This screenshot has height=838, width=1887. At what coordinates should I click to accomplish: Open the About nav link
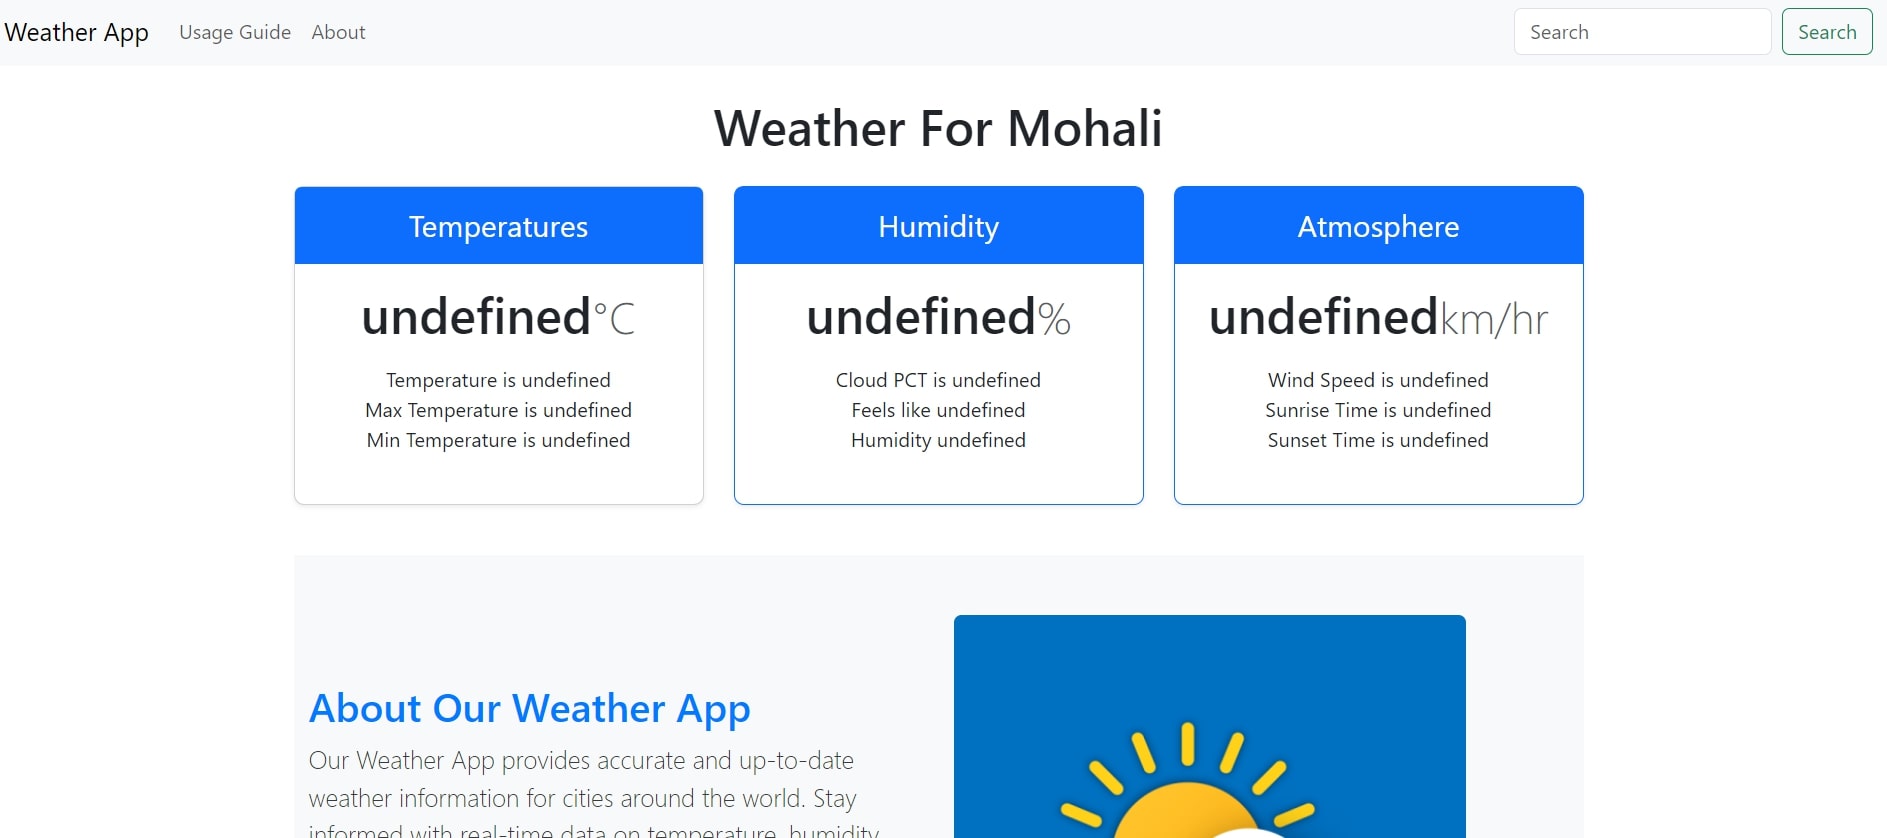pos(338,32)
